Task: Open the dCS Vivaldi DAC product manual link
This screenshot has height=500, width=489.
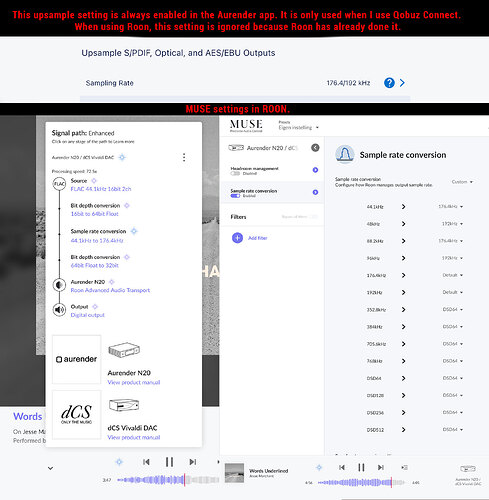Action: point(134,437)
